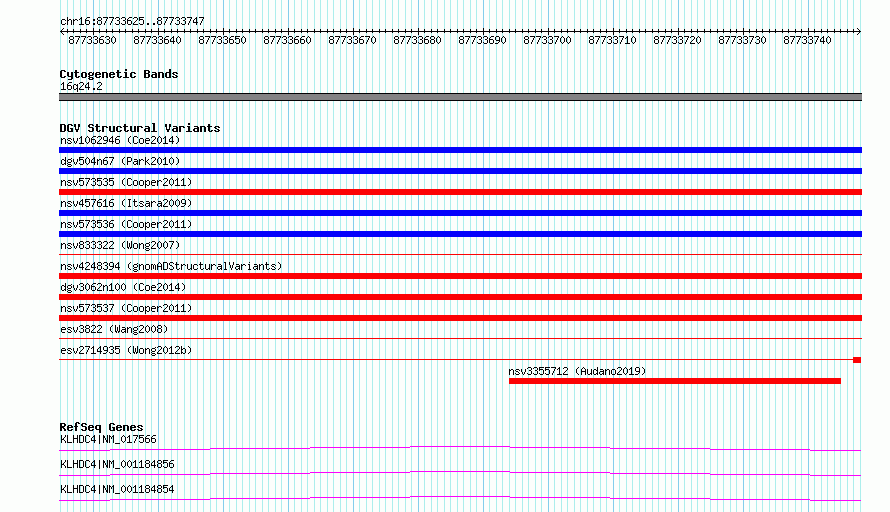Click ruler position 87733680
Screen dimensions: 890x512
click(417, 40)
